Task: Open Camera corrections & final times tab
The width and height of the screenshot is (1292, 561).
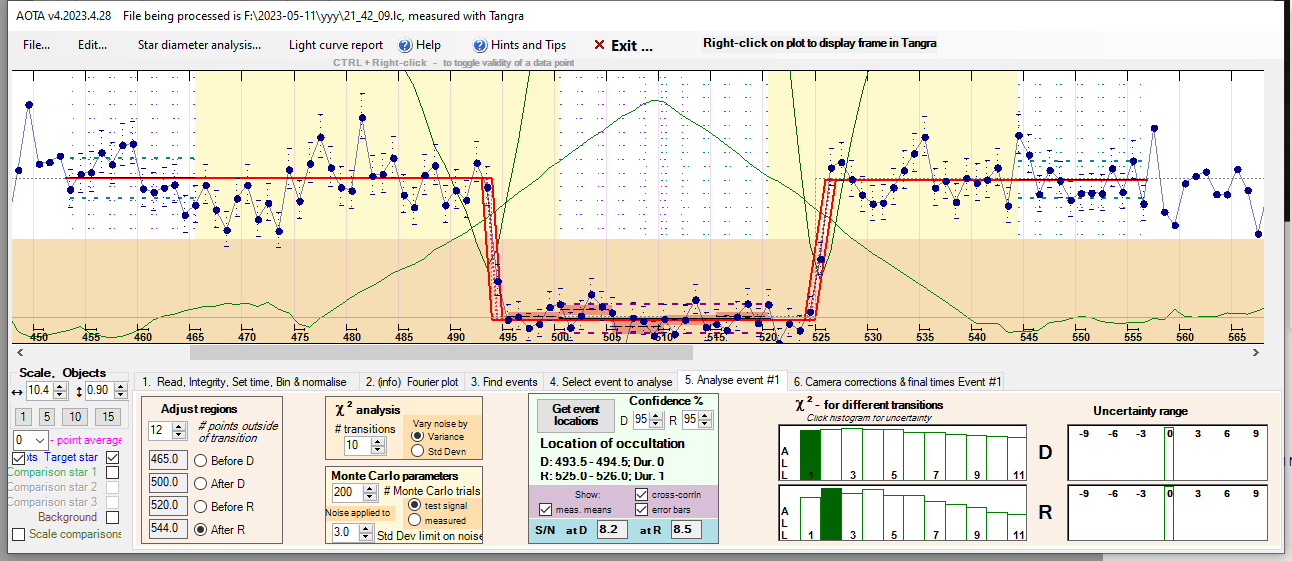Action: tap(897, 382)
